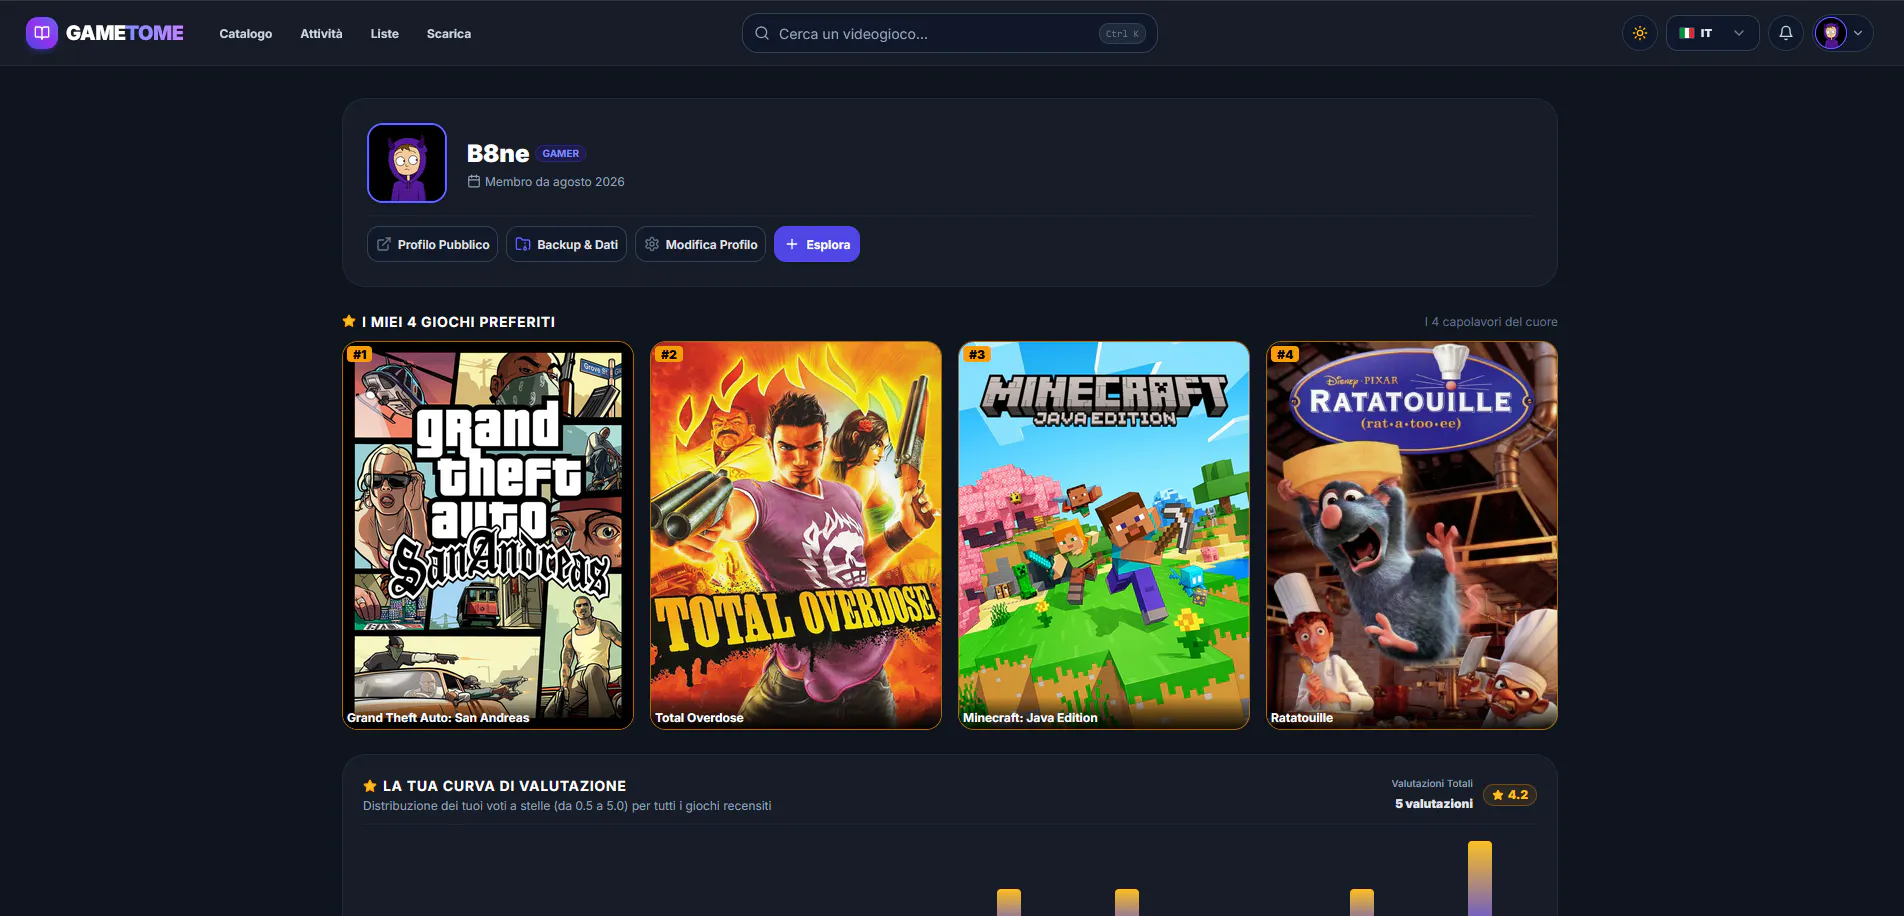Open the Minecraft: Java Edition card

click(1104, 535)
